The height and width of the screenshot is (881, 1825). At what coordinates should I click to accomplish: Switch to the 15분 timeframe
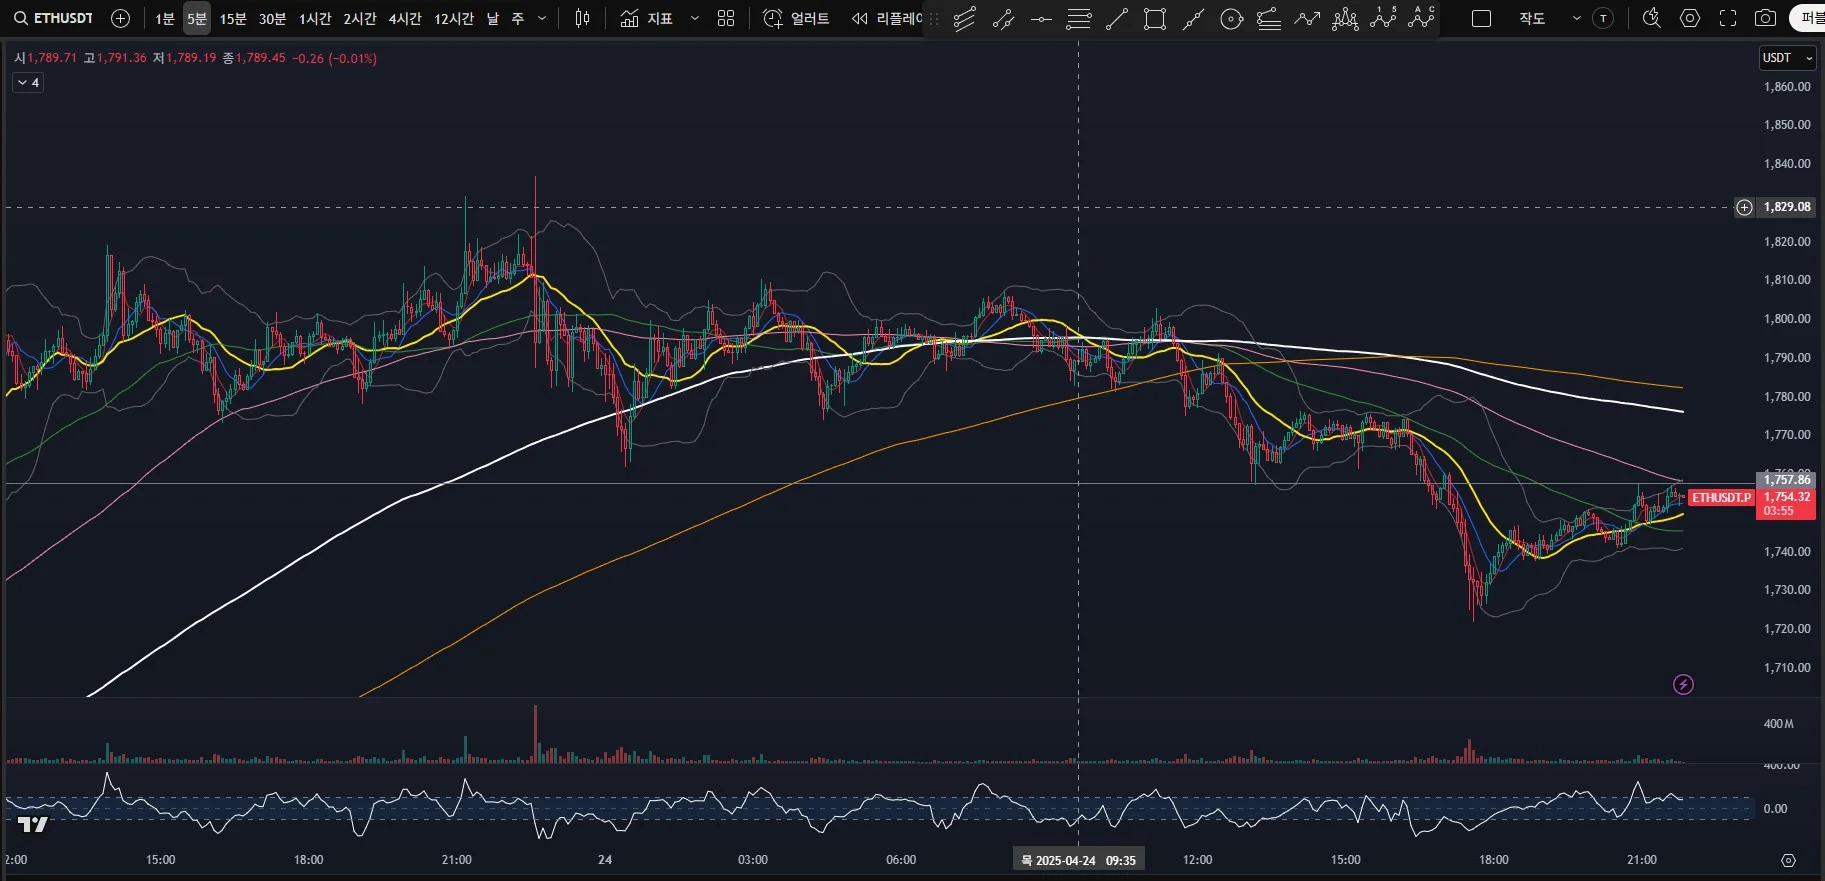coord(233,18)
